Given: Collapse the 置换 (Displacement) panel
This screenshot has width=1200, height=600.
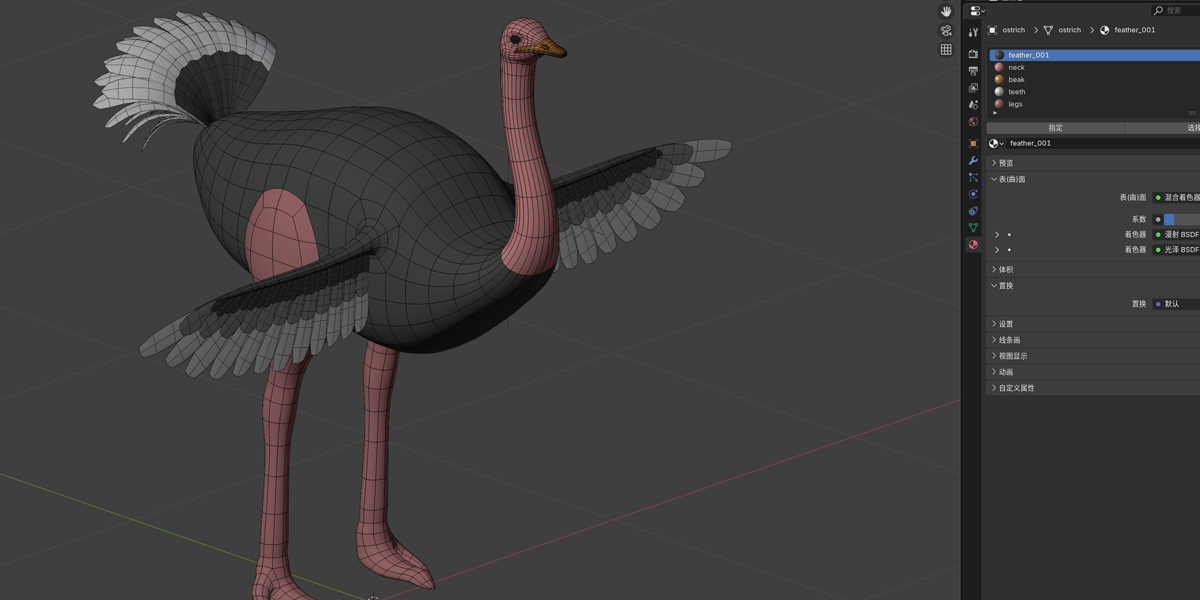Looking at the screenshot, I should pyautogui.click(x=1005, y=286).
